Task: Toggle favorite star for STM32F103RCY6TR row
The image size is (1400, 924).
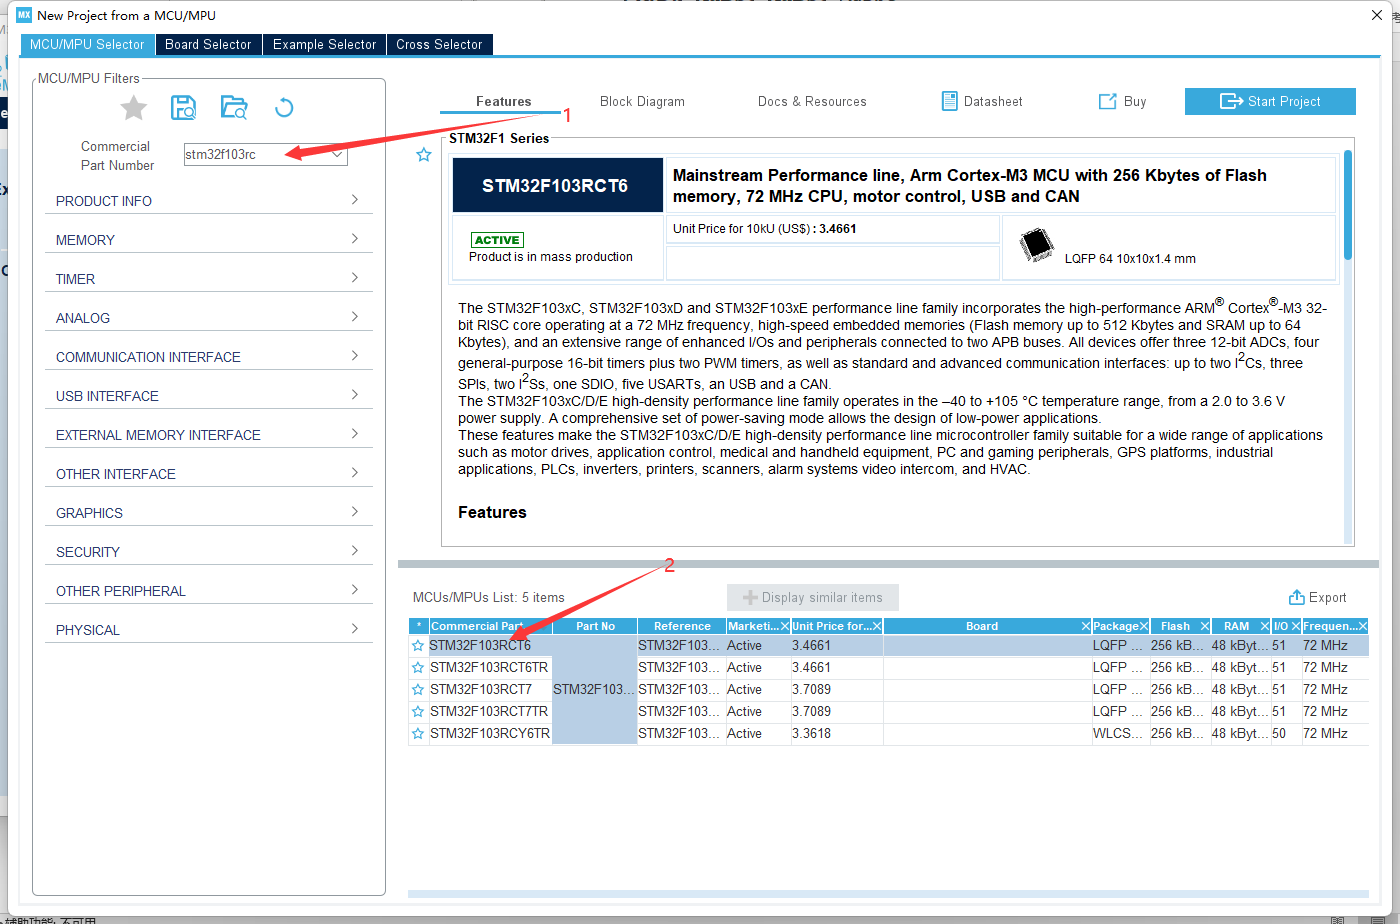Action: click(418, 734)
